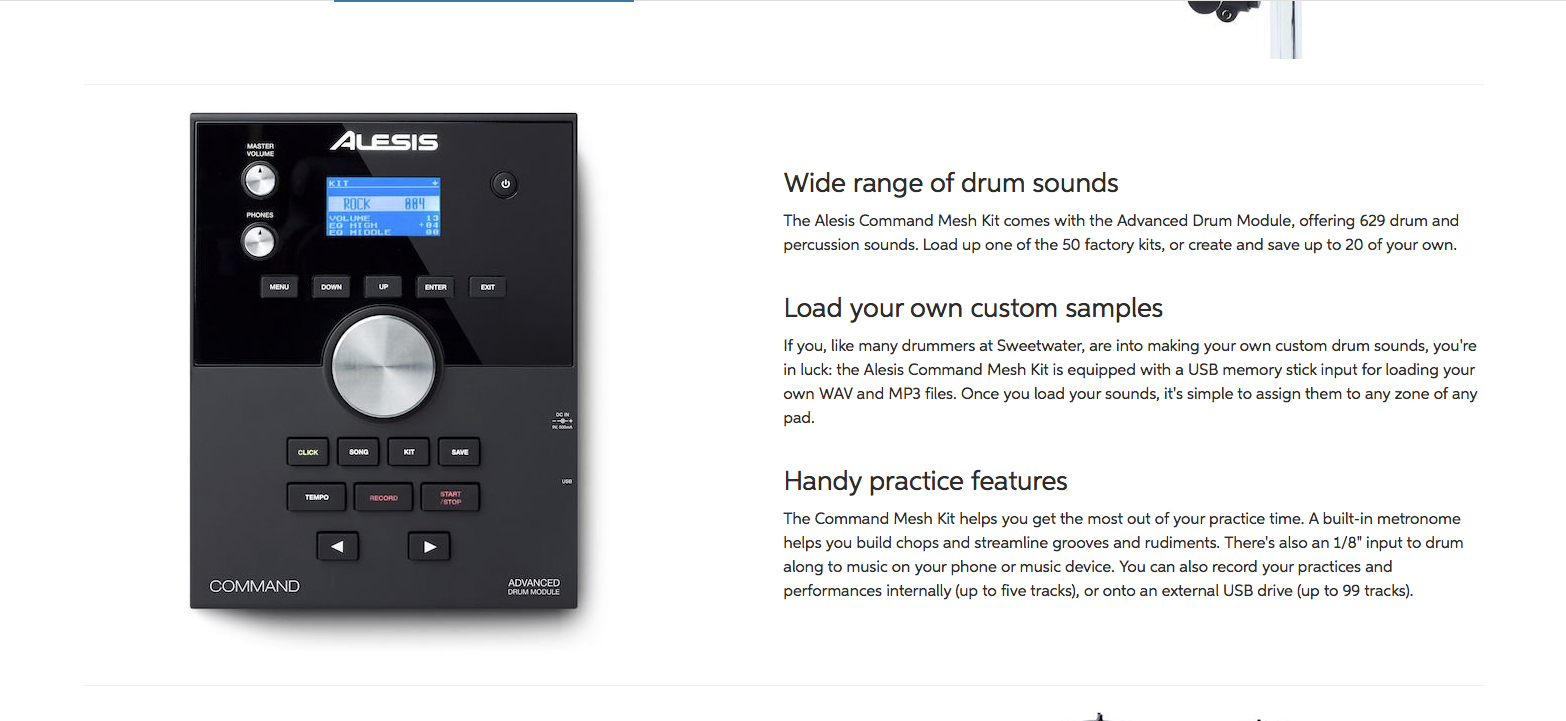Click the CLICK metronome button in the module image

coord(308,452)
